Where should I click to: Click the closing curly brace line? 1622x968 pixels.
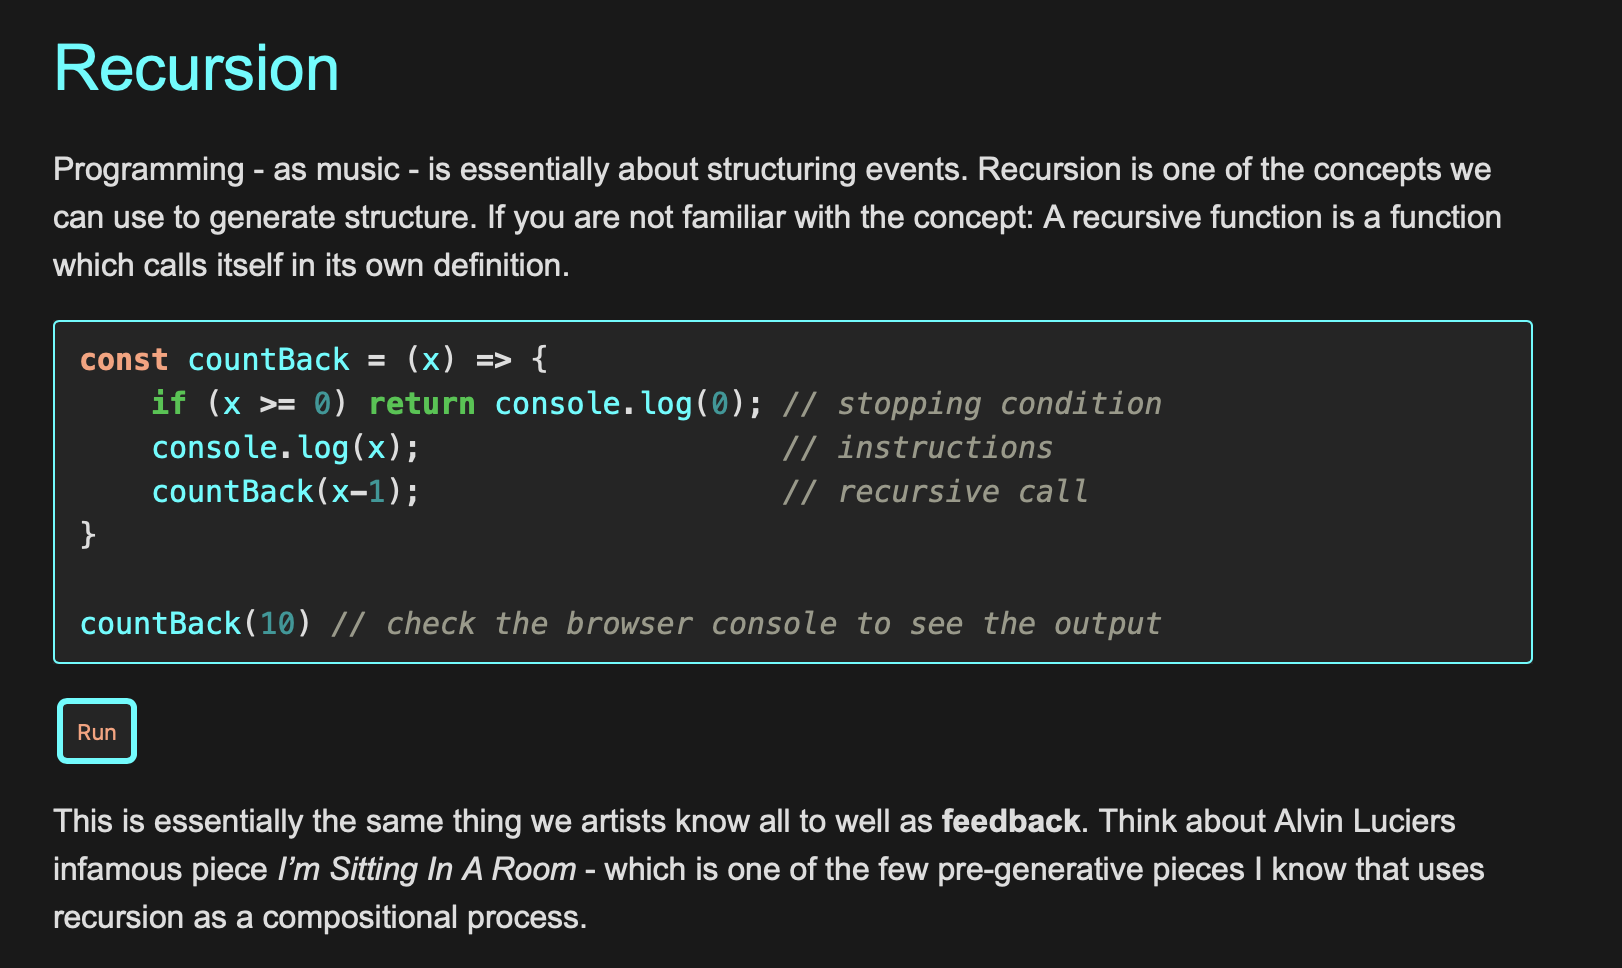click(88, 535)
